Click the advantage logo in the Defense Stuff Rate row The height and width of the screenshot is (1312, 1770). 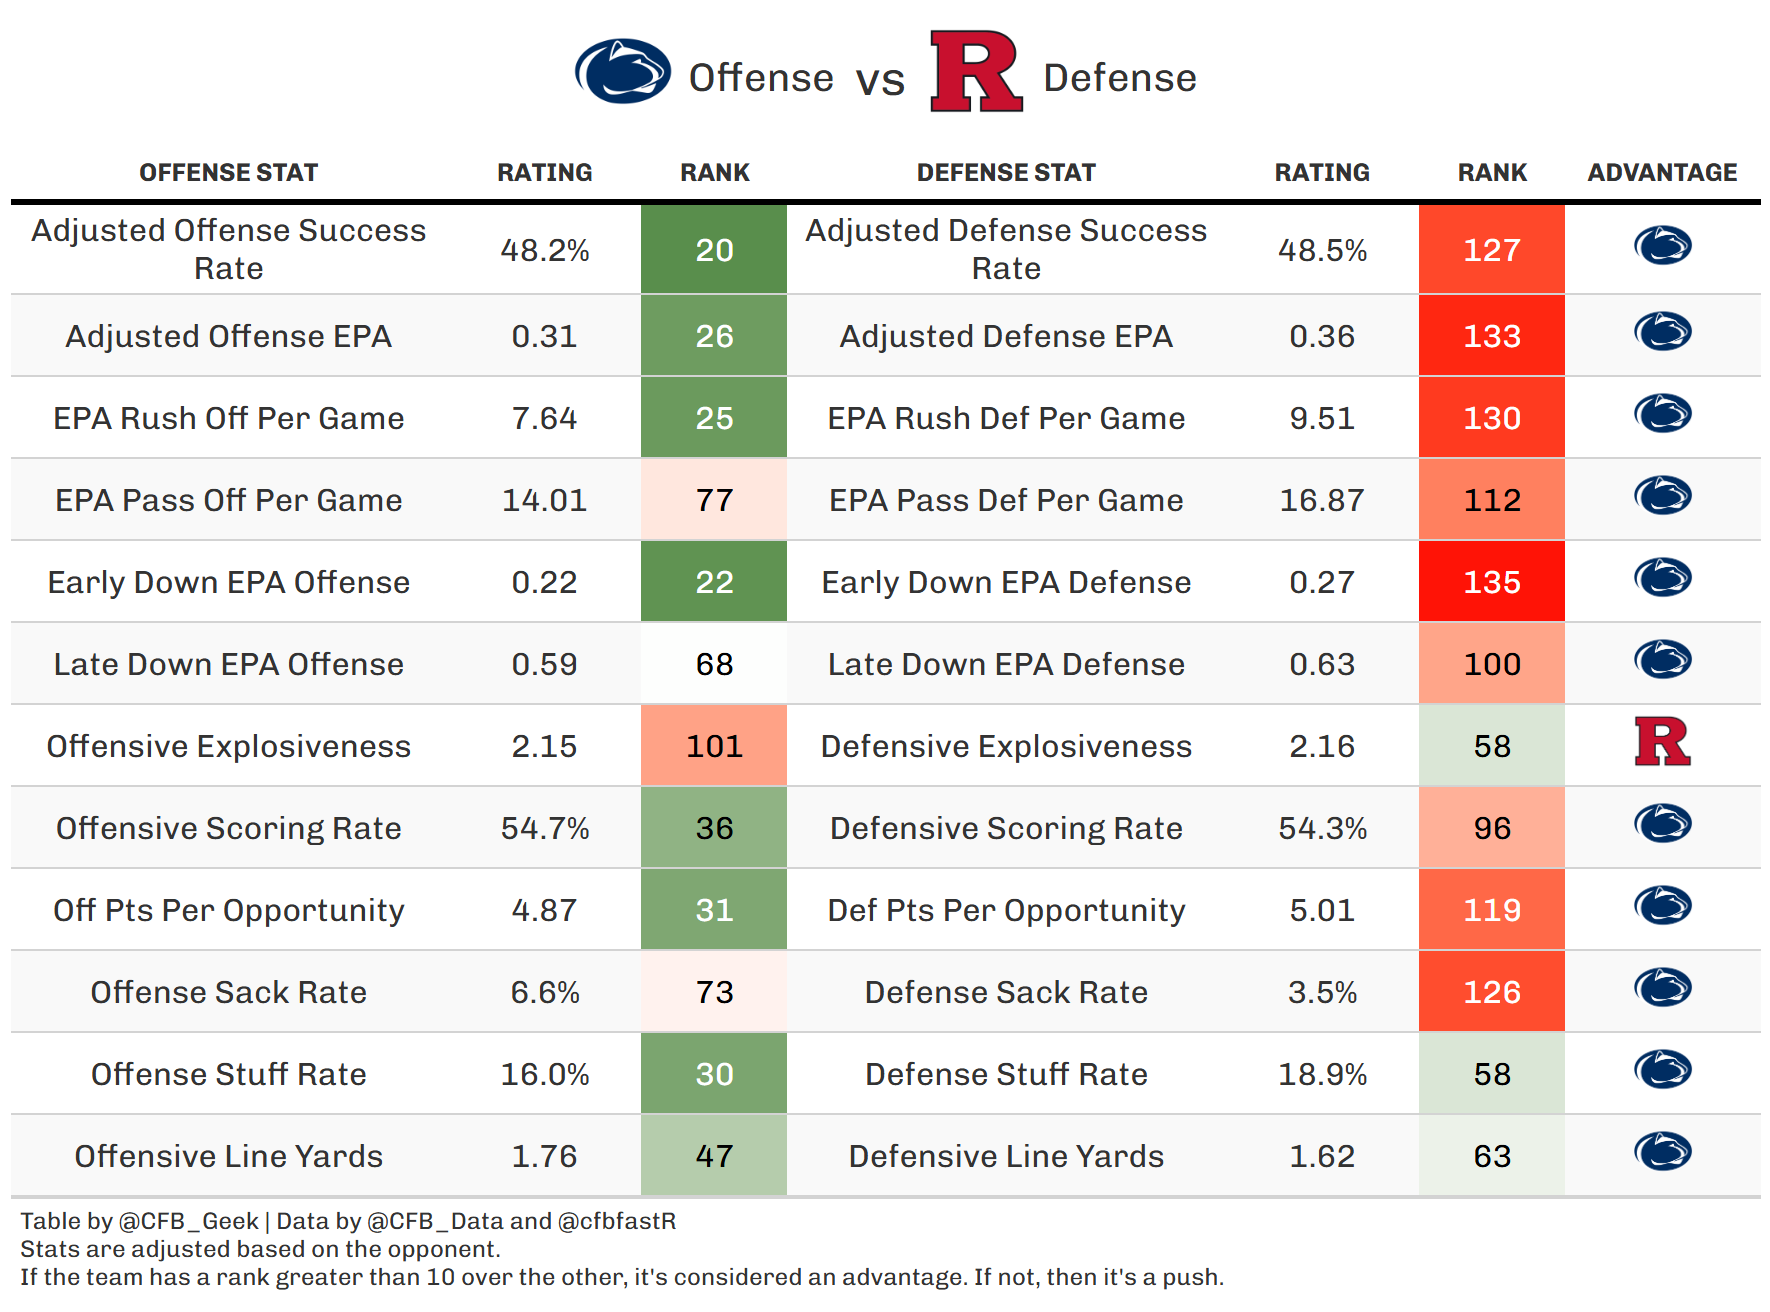[x=1662, y=1070]
